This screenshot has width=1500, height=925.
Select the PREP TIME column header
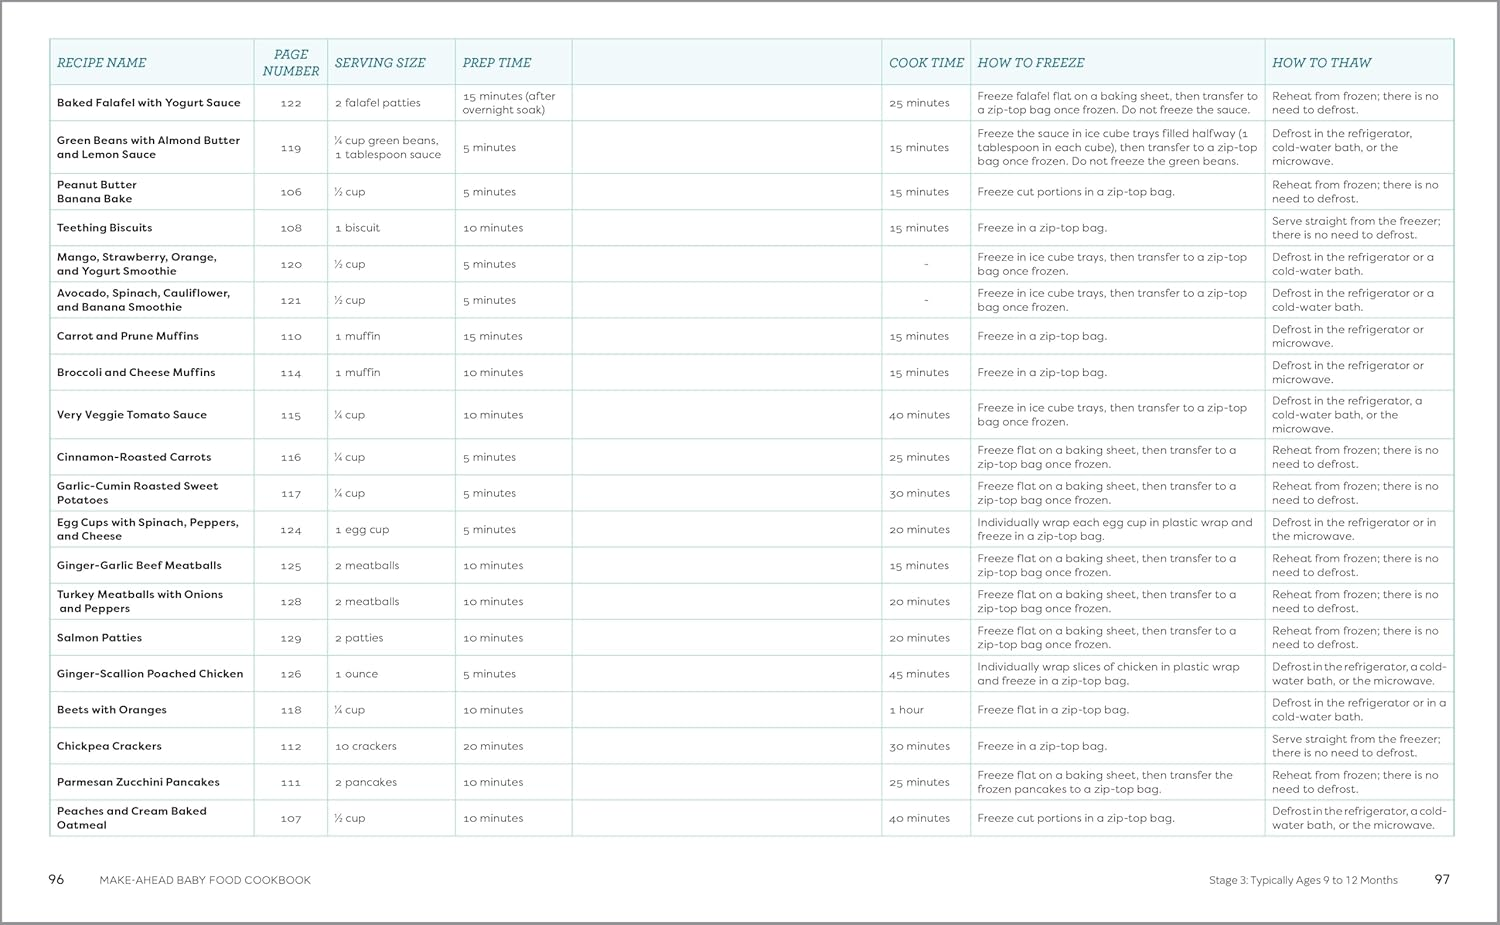498,62
